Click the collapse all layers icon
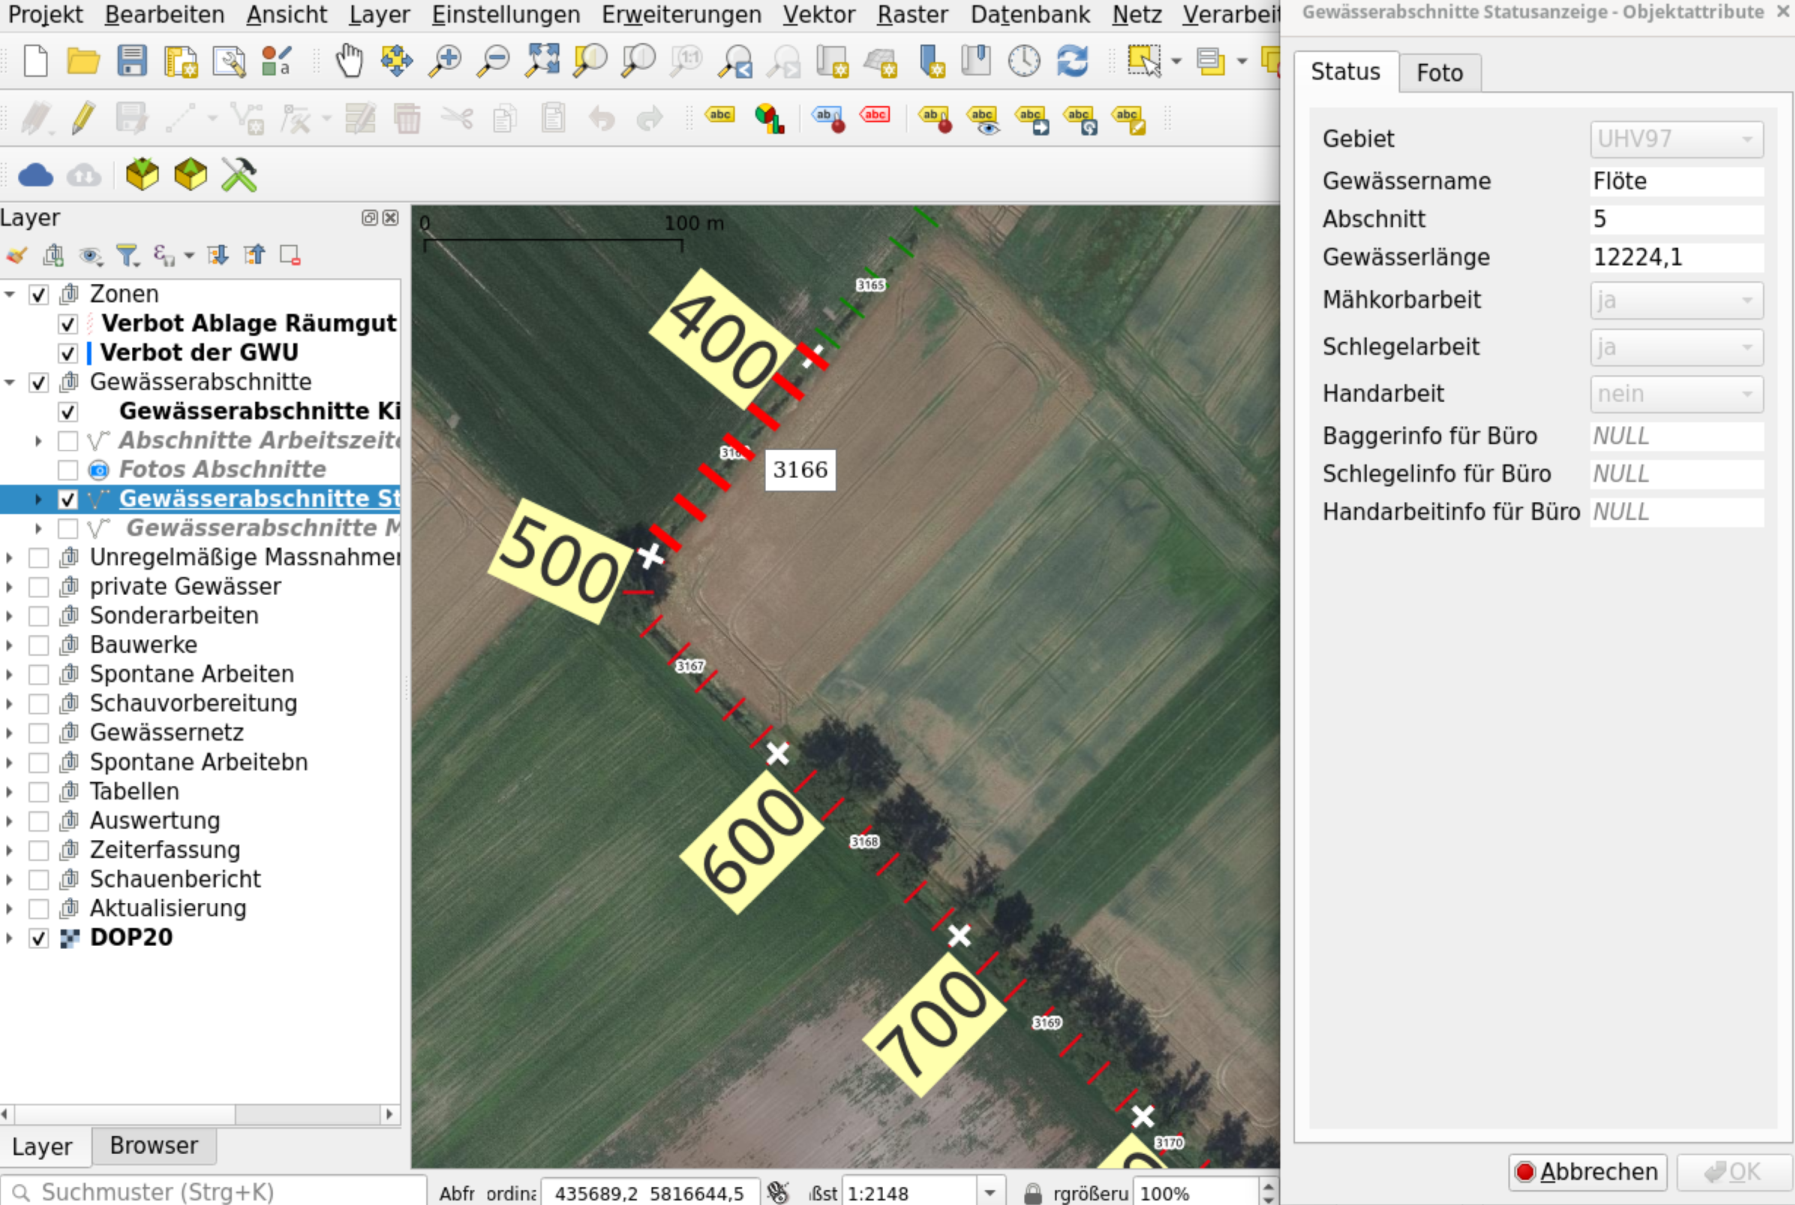1795x1205 pixels. tap(254, 256)
